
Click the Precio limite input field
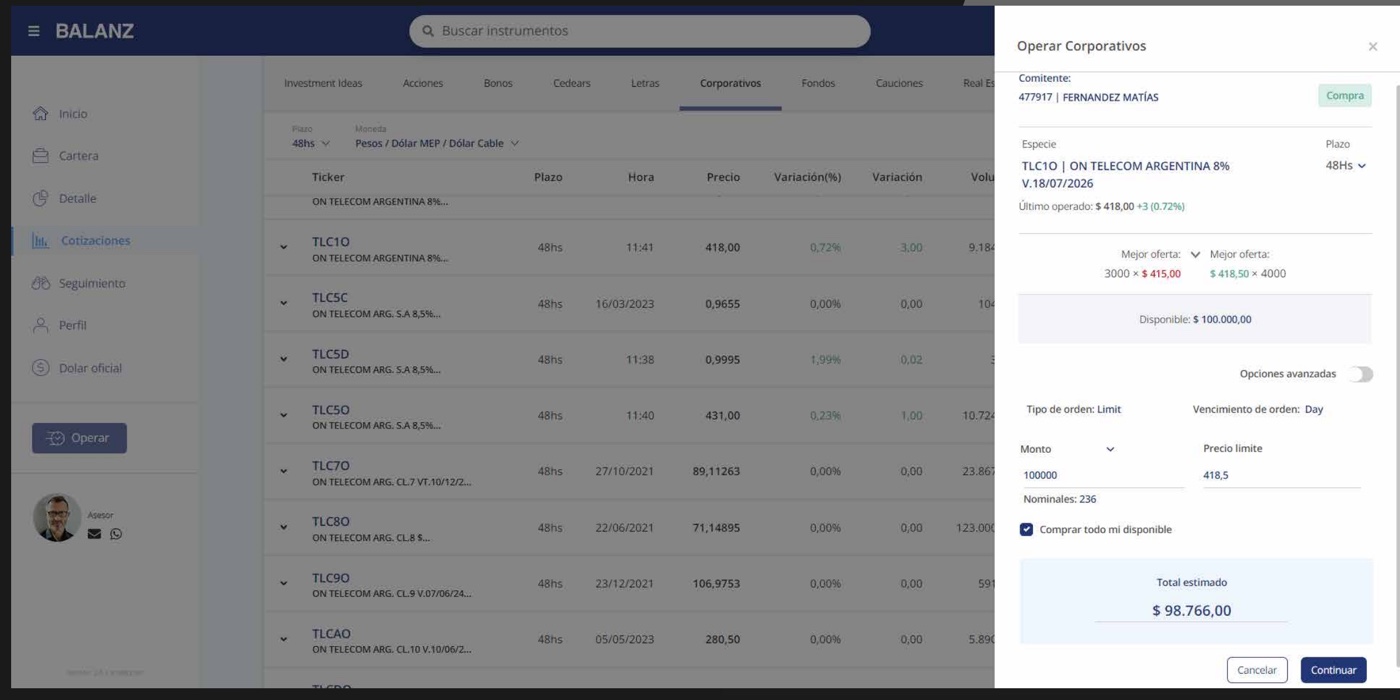(x=1282, y=476)
